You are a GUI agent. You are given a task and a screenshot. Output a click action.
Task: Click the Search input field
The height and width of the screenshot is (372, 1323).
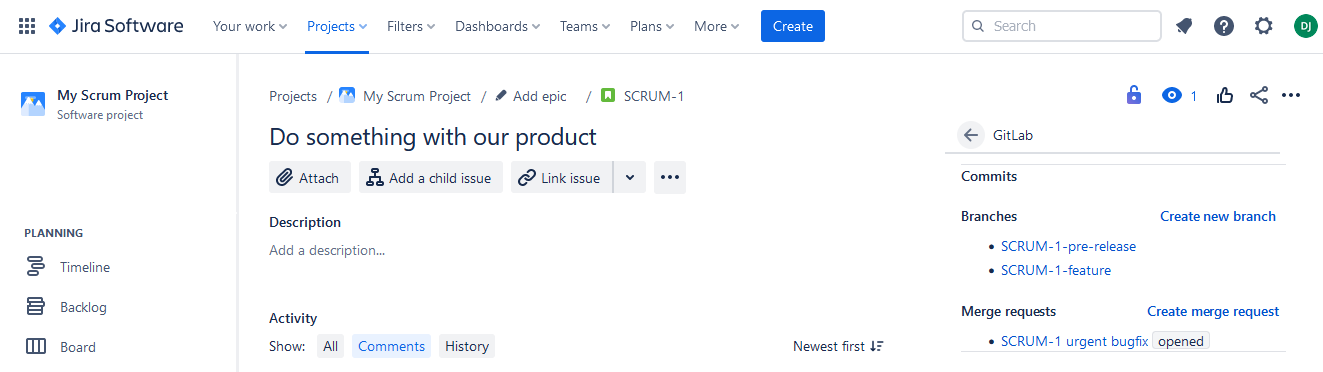coord(1062,26)
